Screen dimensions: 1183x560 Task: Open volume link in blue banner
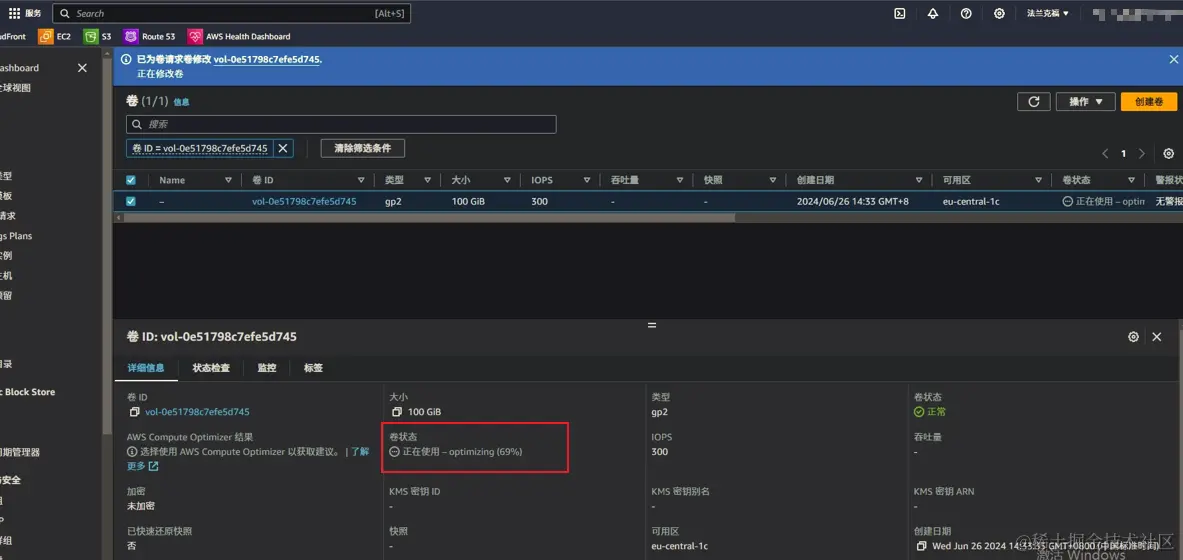click(x=267, y=59)
